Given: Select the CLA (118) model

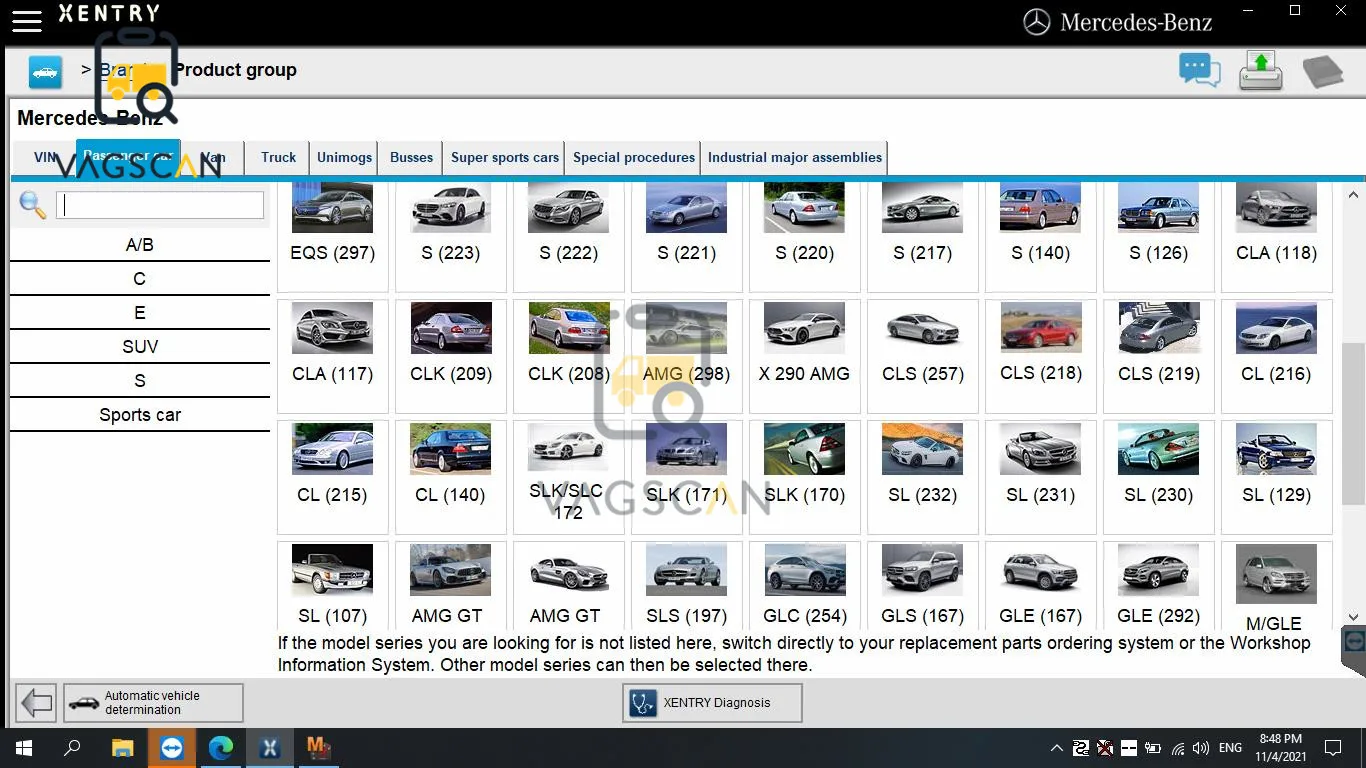Looking at the screenshot, I should tap(1277, 236).
